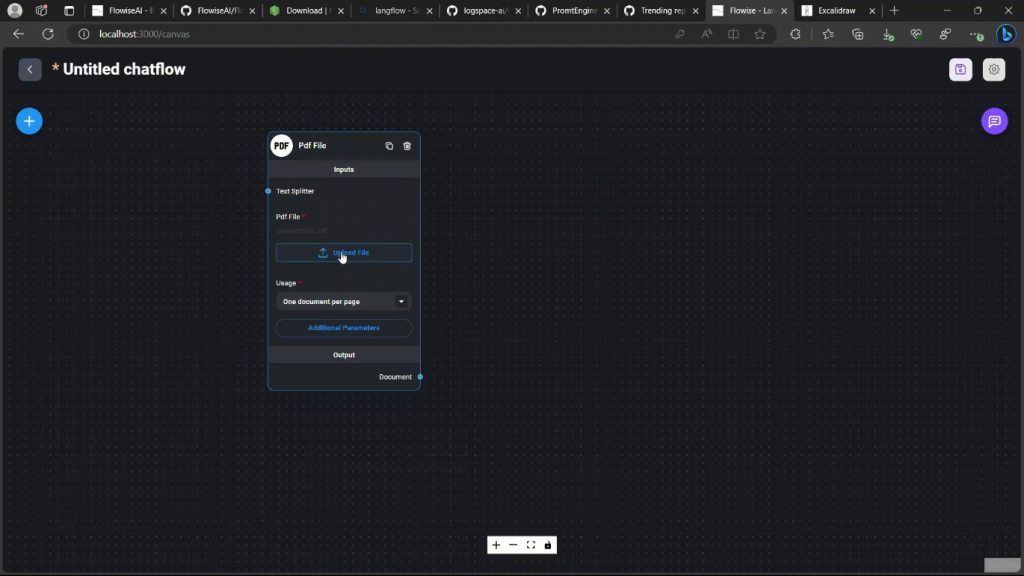Open browser profile sharing icon
This screenshot has width=1024, height=576.
click(945, 34)
